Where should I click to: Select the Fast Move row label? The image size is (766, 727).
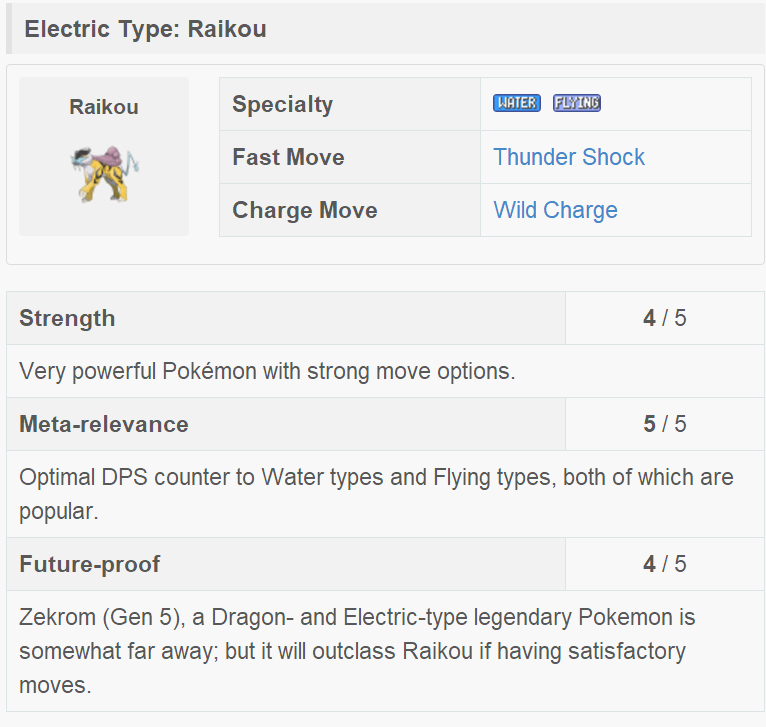(x=288, y=157)
